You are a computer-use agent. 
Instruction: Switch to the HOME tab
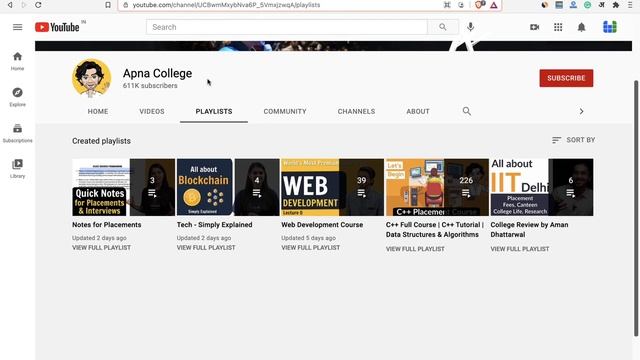click(x=98, y=111)
